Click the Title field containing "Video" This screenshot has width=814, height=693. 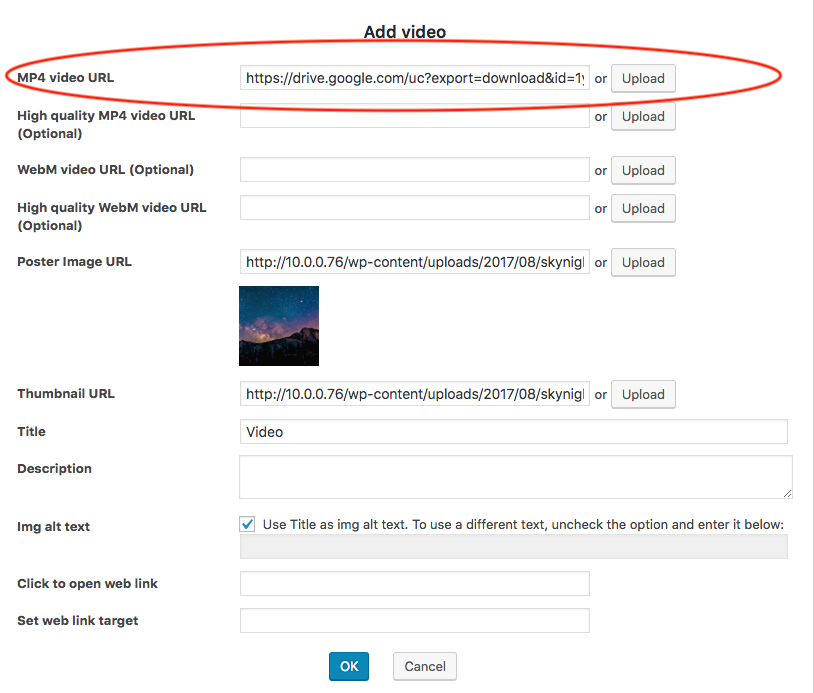(x=513, y=432)
